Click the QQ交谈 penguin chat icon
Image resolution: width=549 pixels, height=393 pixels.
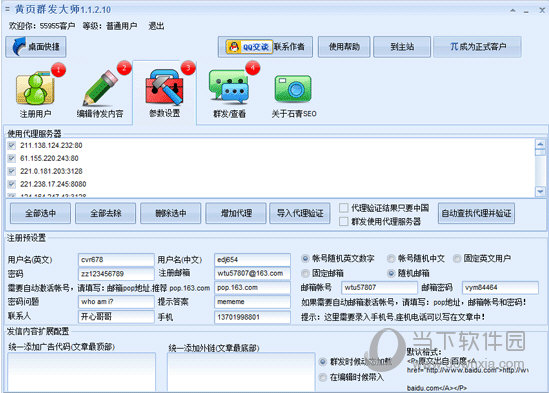(249, 47)
